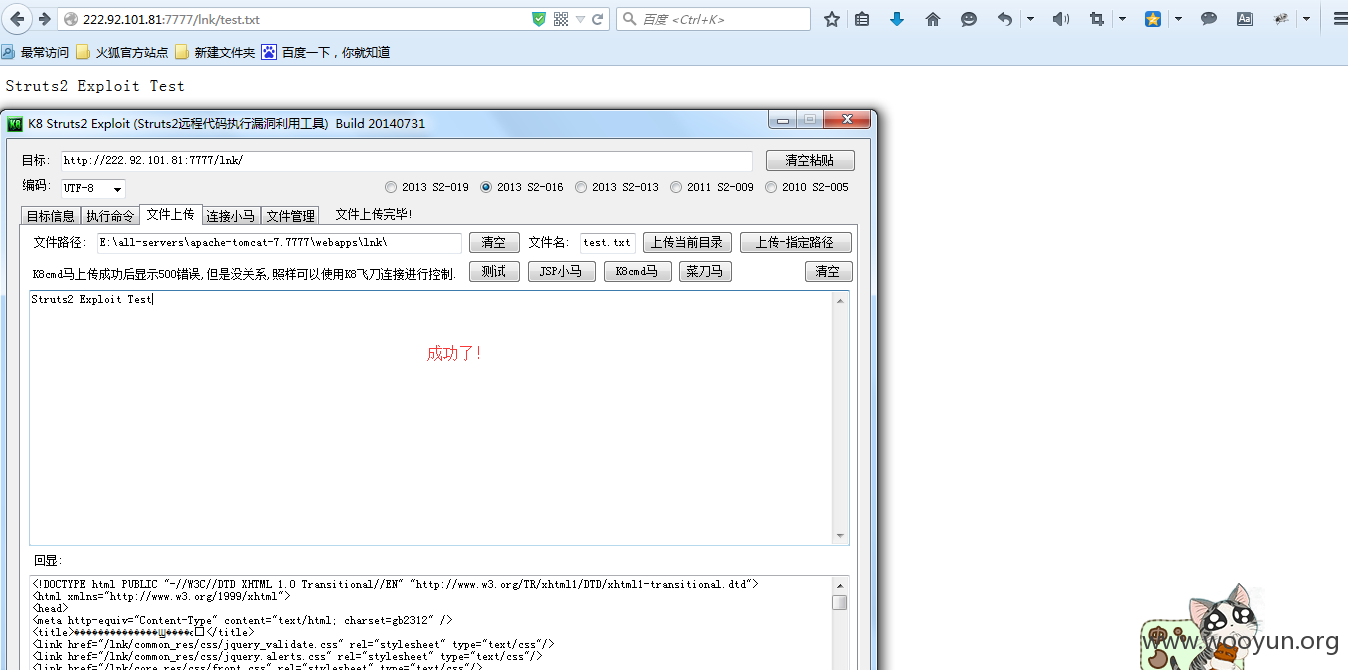This screenshot has height=670, width=1348.
Task: Switch to 连接小马 tab
Action: click(x=231, y=216)
